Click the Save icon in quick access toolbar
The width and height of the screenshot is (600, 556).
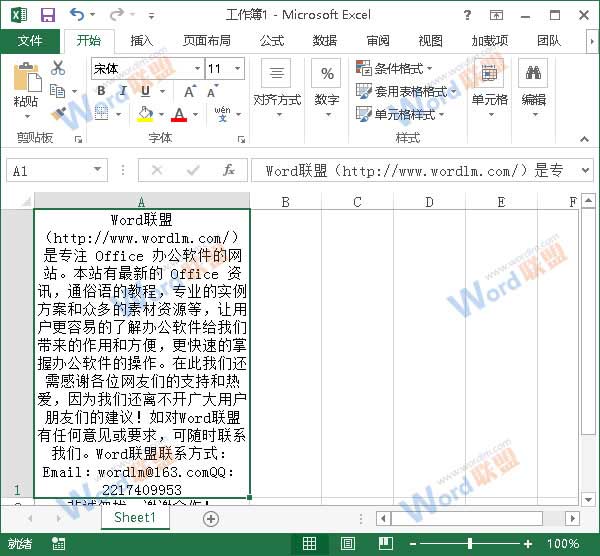tap(48, 15)
